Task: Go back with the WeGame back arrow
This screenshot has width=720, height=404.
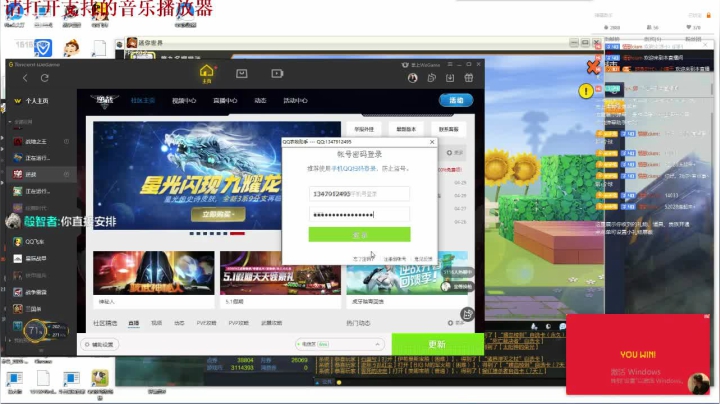Action: coord(25,78)
